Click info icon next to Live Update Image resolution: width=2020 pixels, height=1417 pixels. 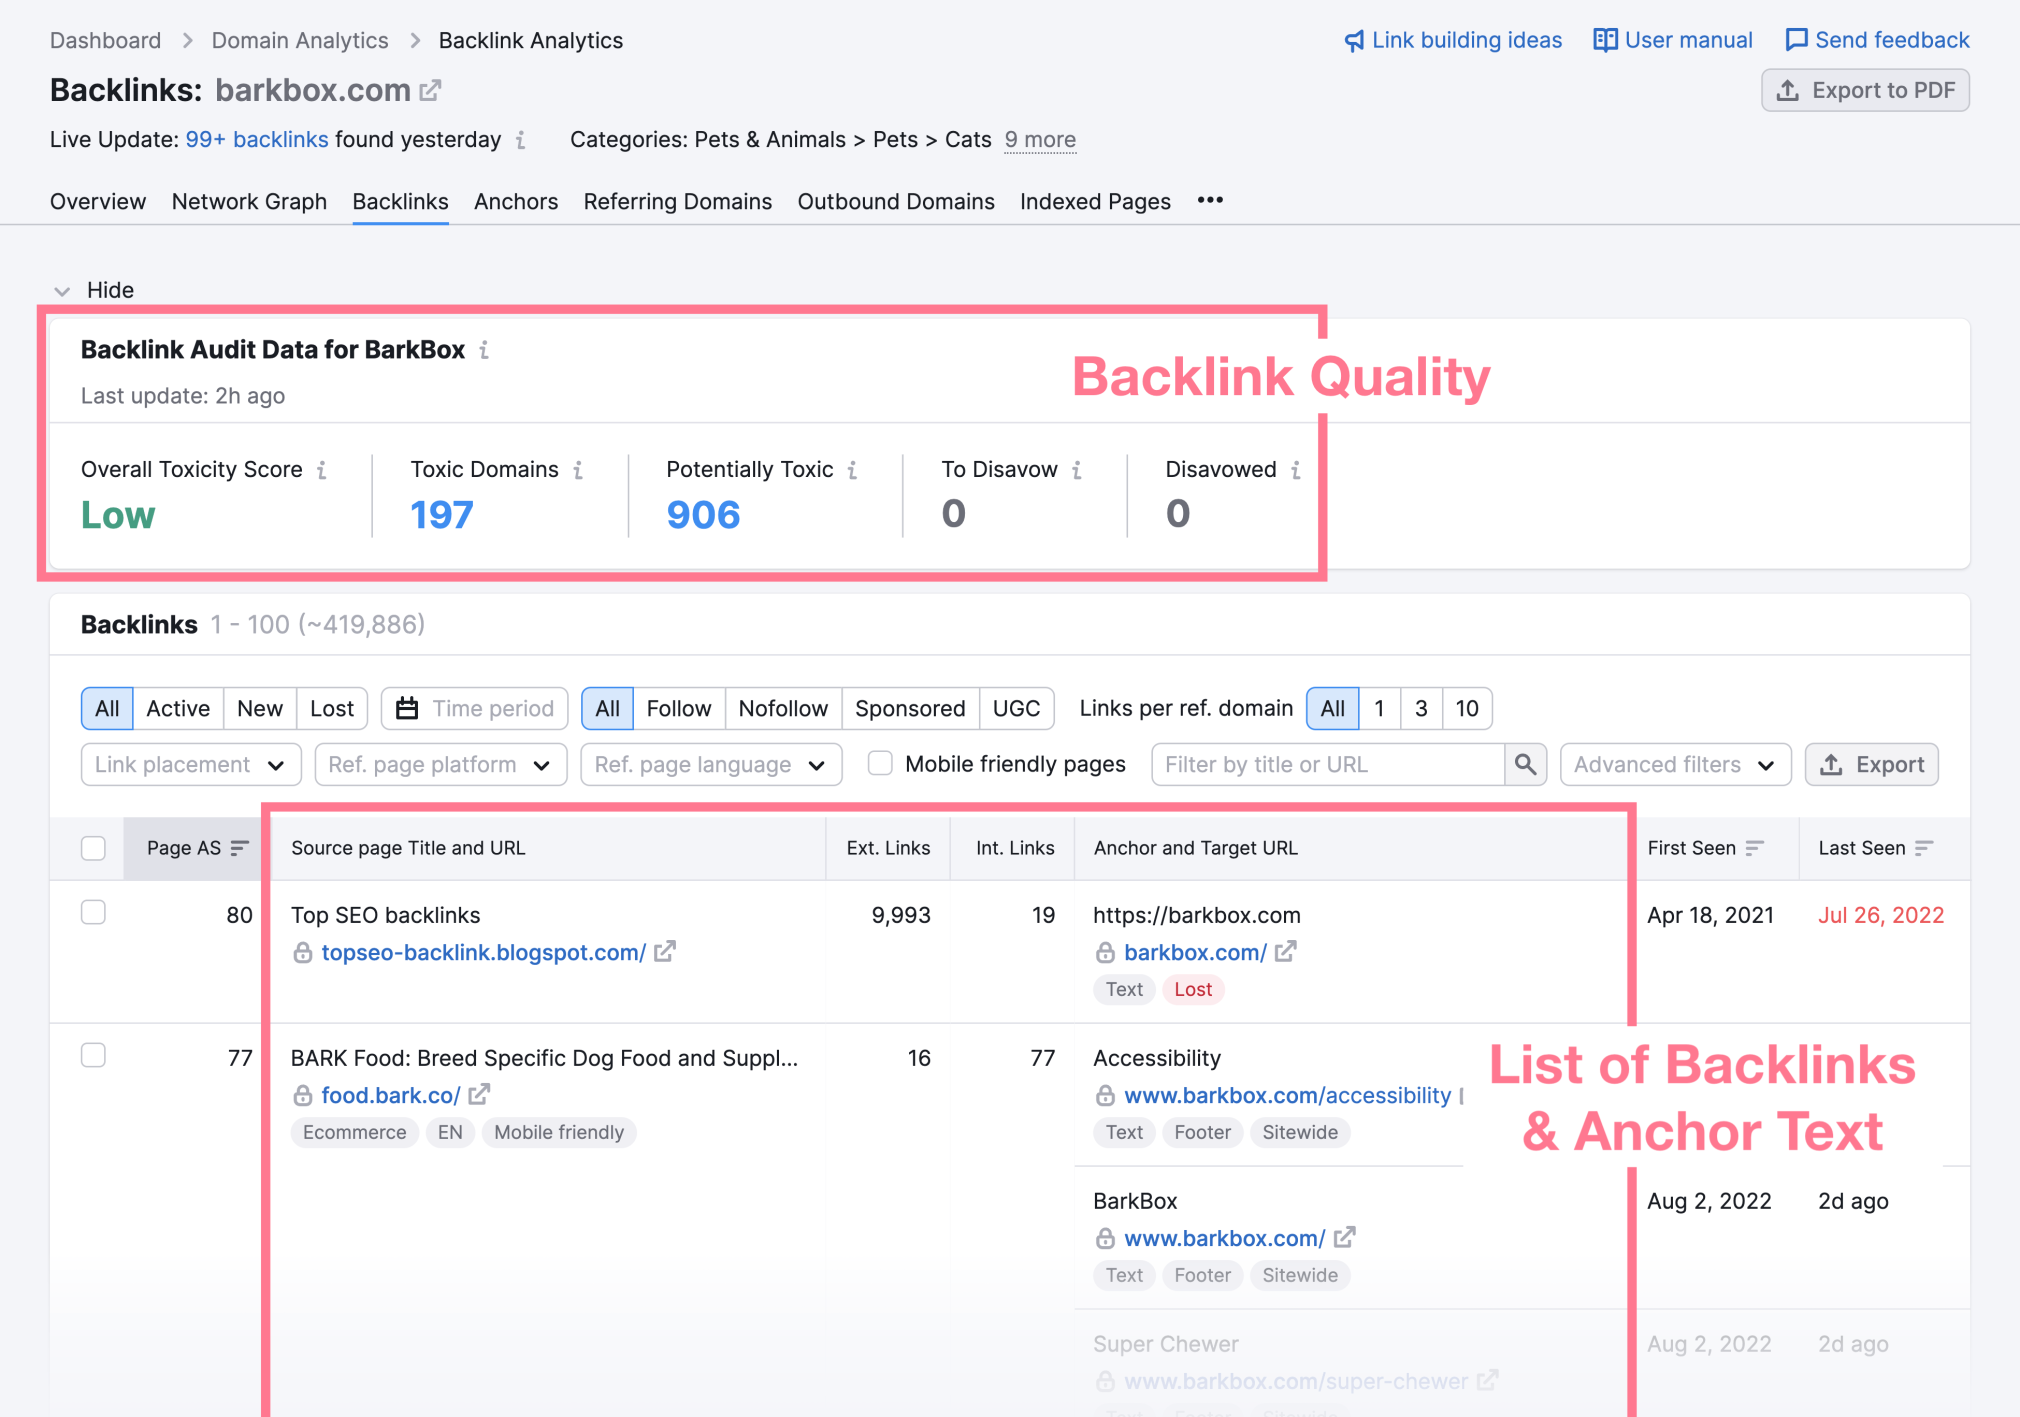click(x=520, y=140)
